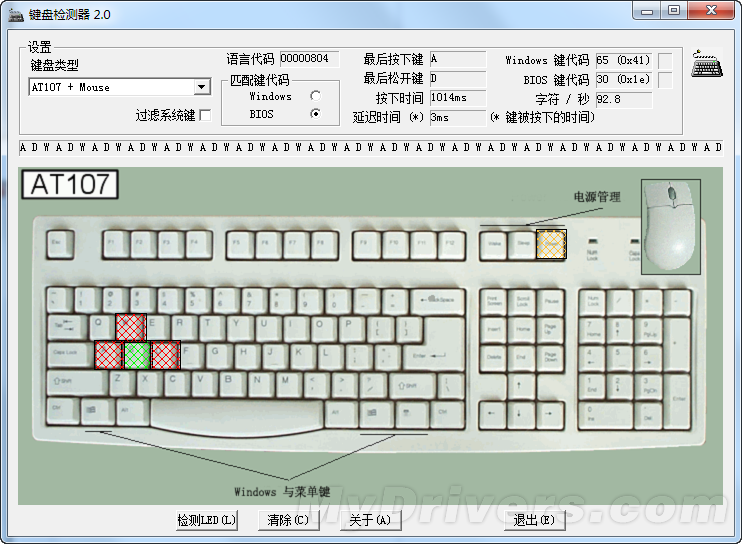Click the characters per second field 92.8
The image size is (742, 544).
[624, 99]
